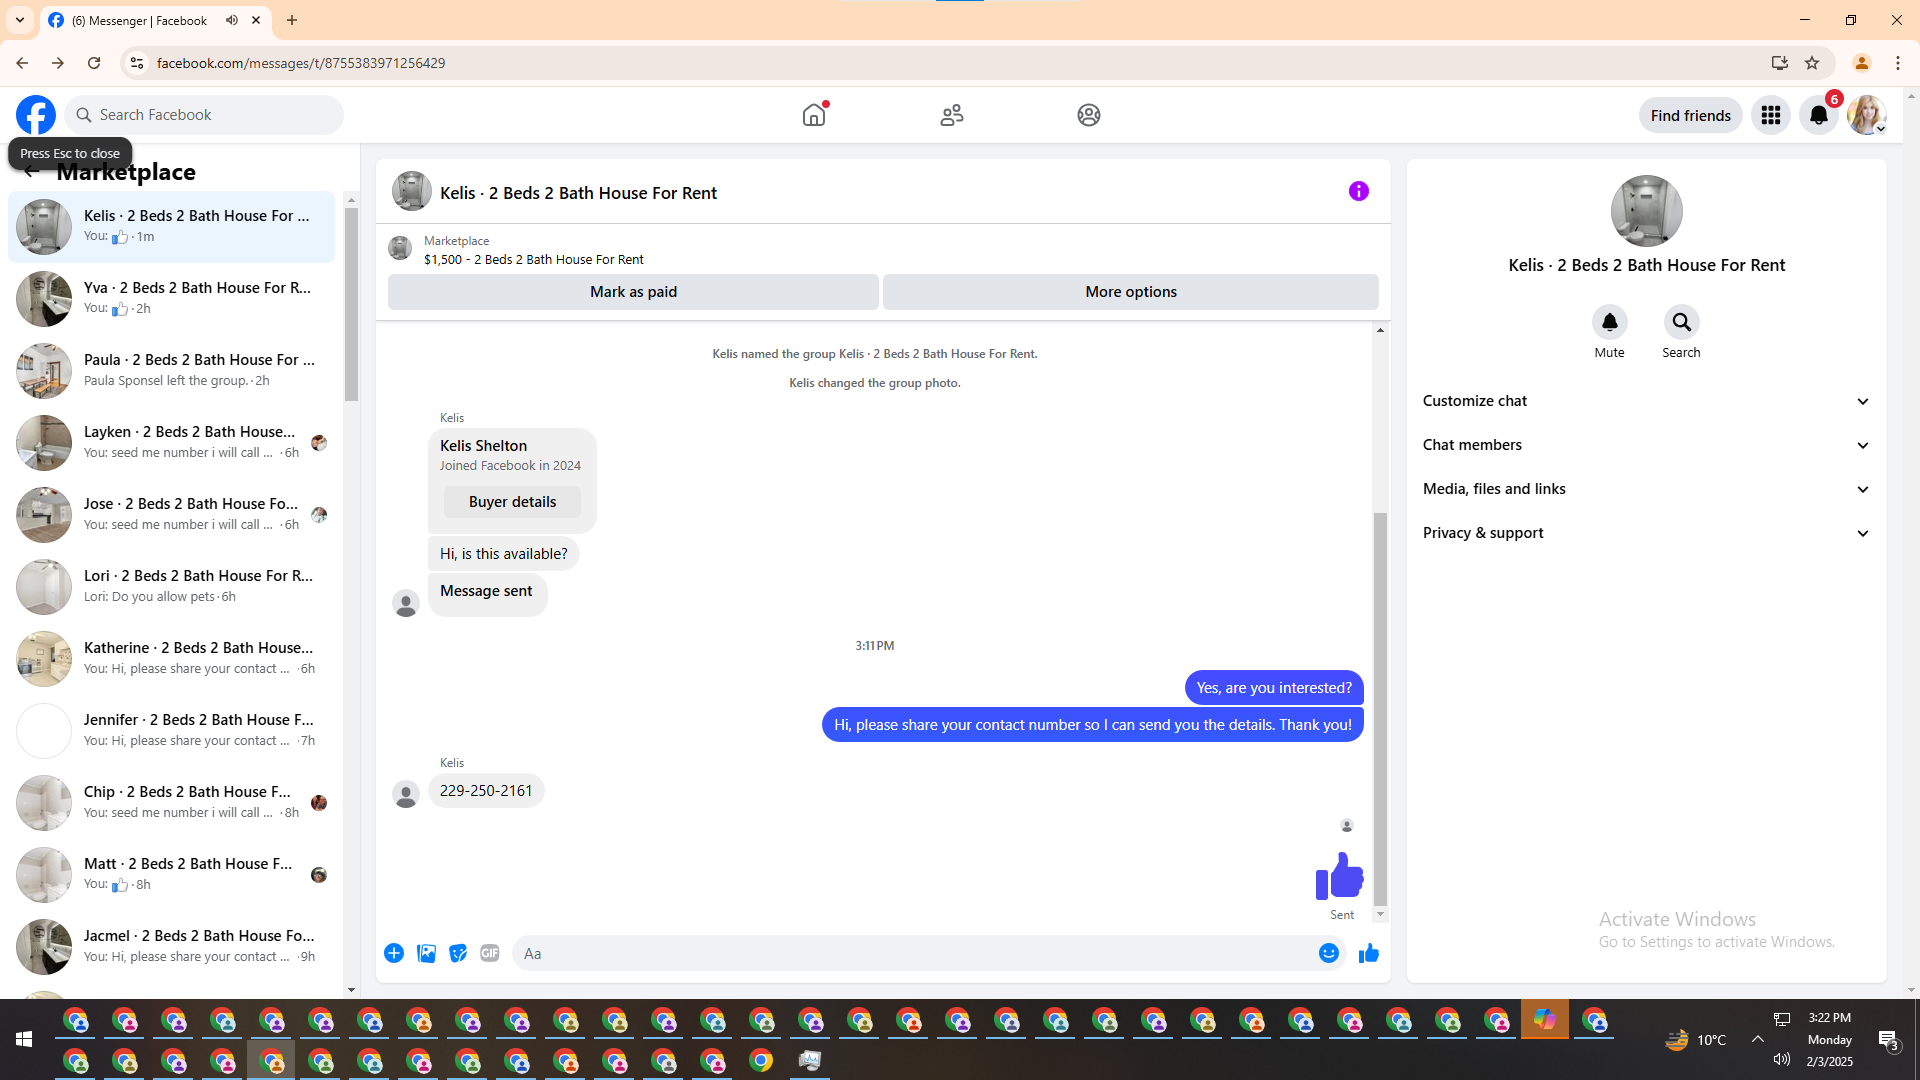Mute the tab audio speaker icon
The image size is (1920, 1080).
tap(232, 20)
